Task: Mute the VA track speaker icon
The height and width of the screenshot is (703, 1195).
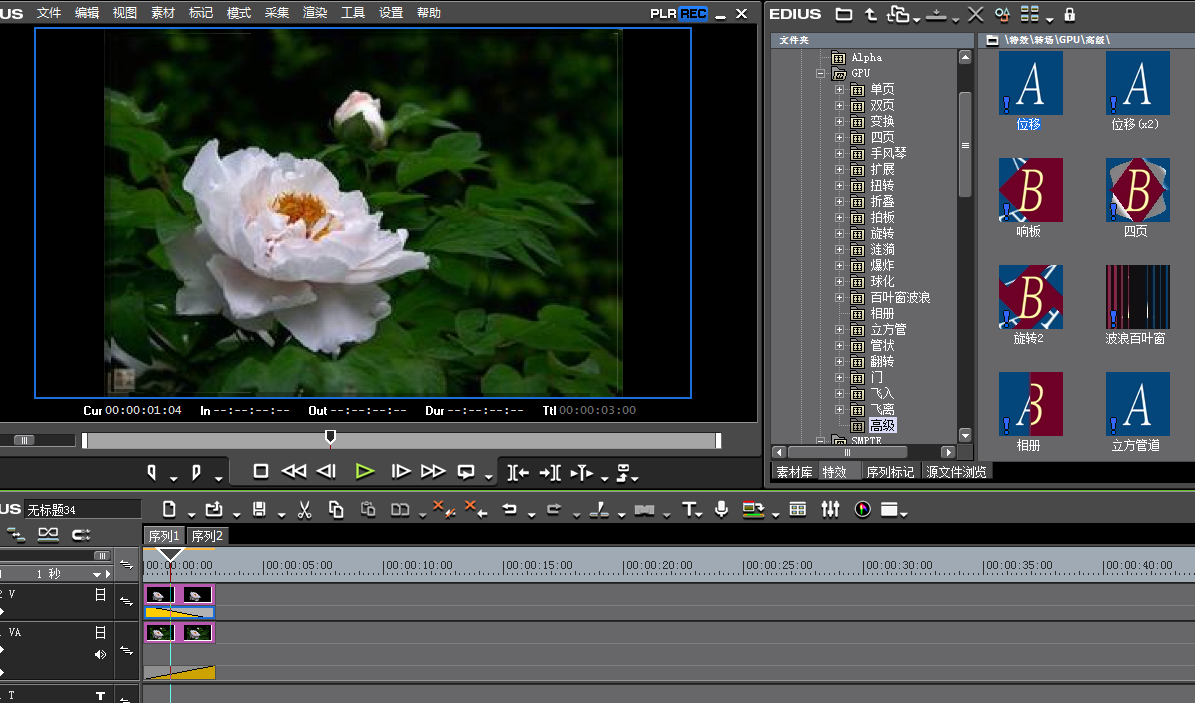Action: 100,655
